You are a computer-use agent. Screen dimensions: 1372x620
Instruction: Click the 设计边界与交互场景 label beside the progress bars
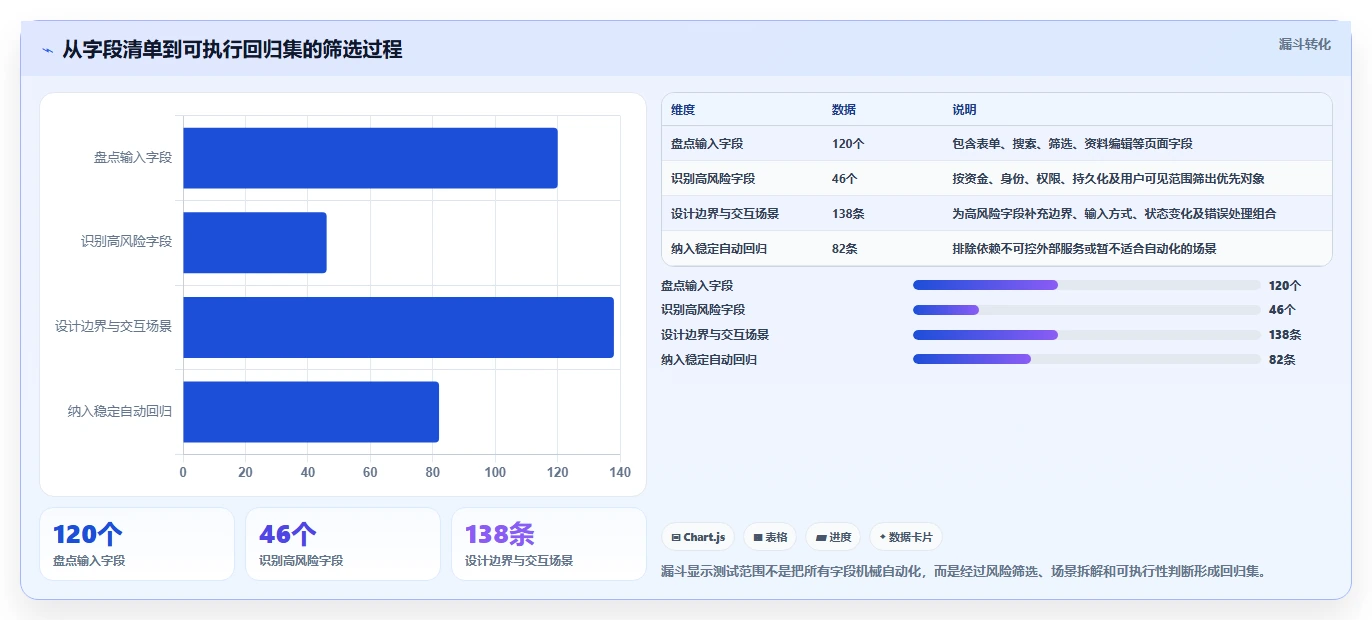click(715, 335)
